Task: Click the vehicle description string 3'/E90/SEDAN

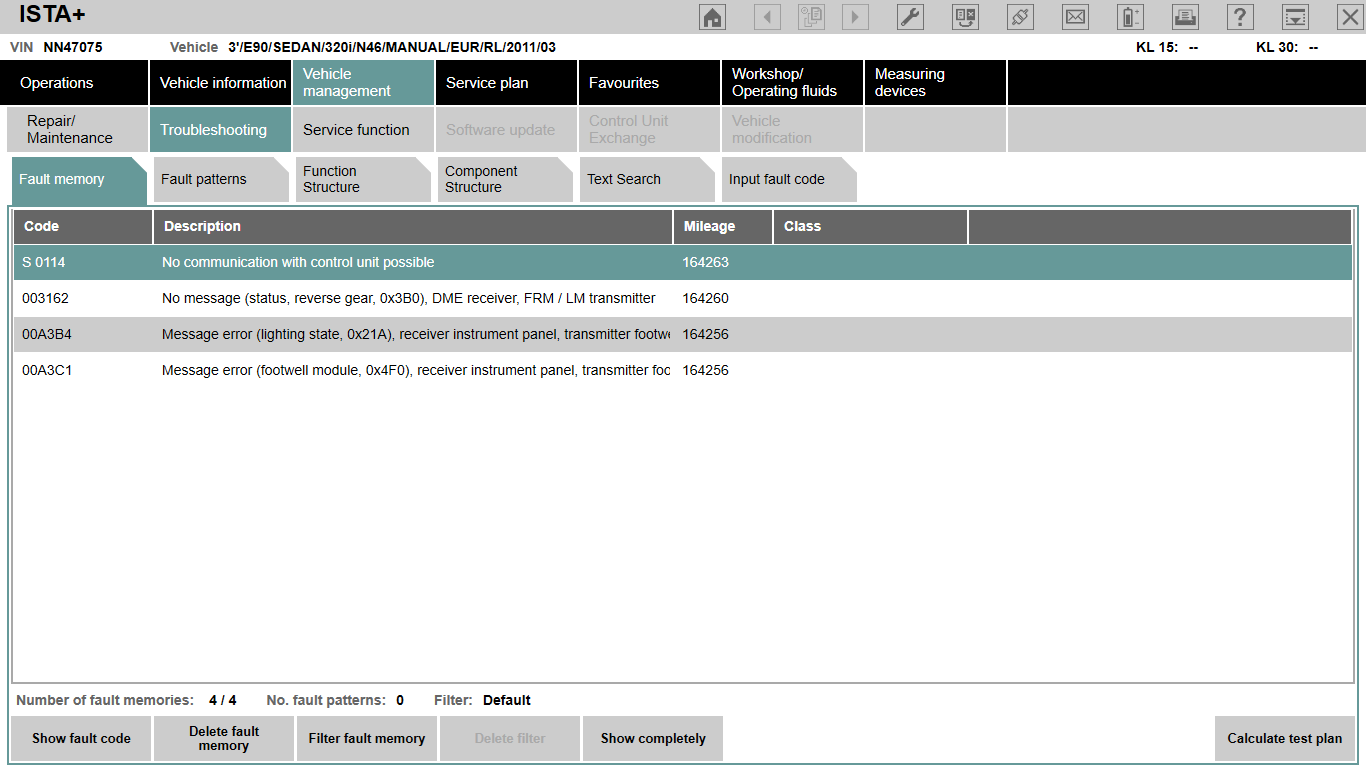Action: point(392,47)
